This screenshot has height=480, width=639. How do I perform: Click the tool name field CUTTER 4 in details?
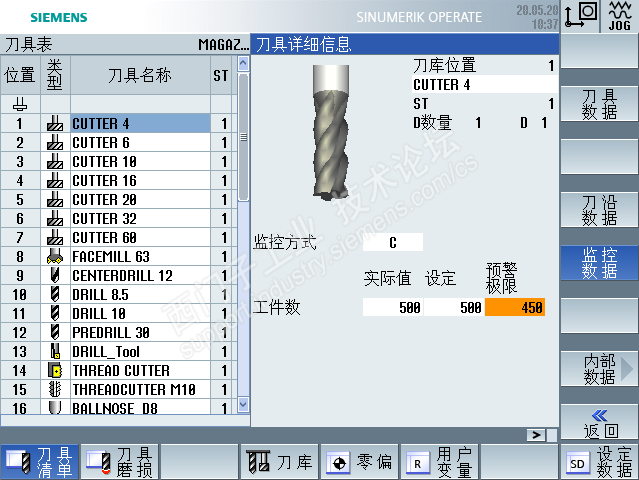click(x=484, y=84)
